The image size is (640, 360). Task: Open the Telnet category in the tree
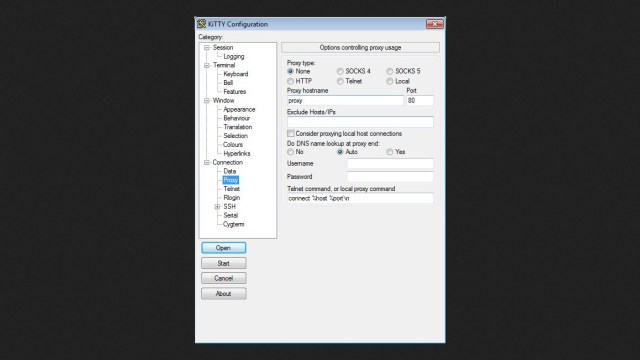coord(231,189)
